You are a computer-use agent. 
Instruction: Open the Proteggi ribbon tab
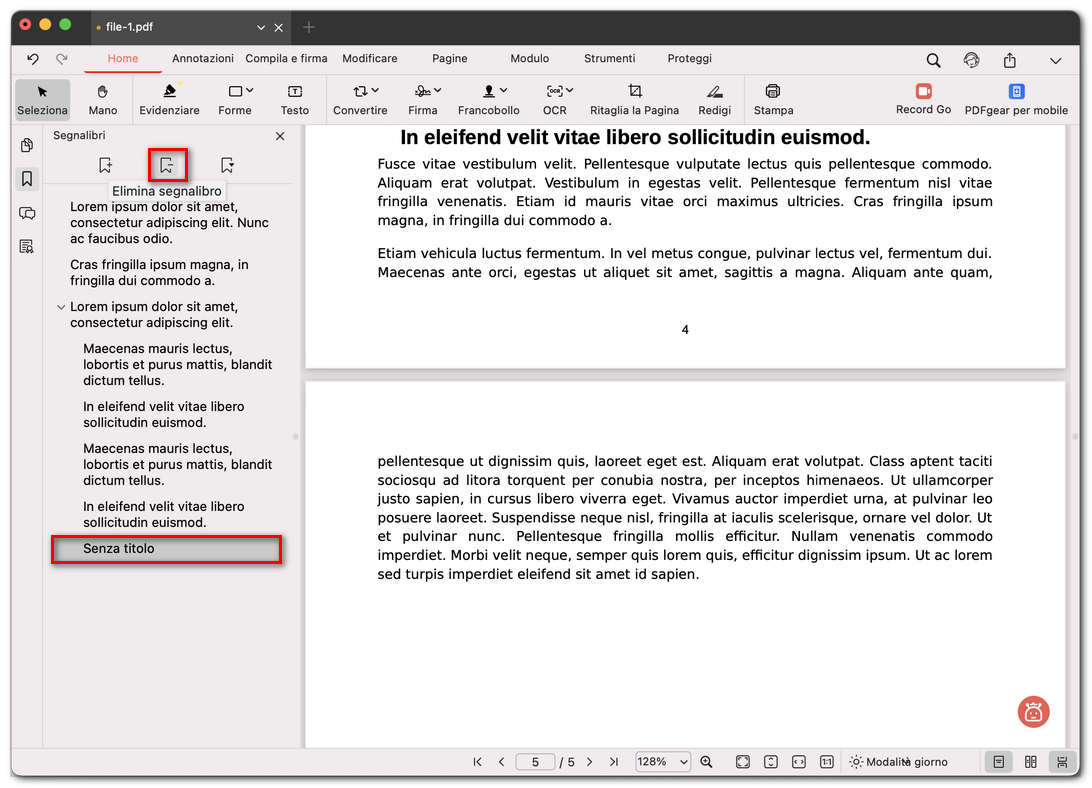point(689,58)
